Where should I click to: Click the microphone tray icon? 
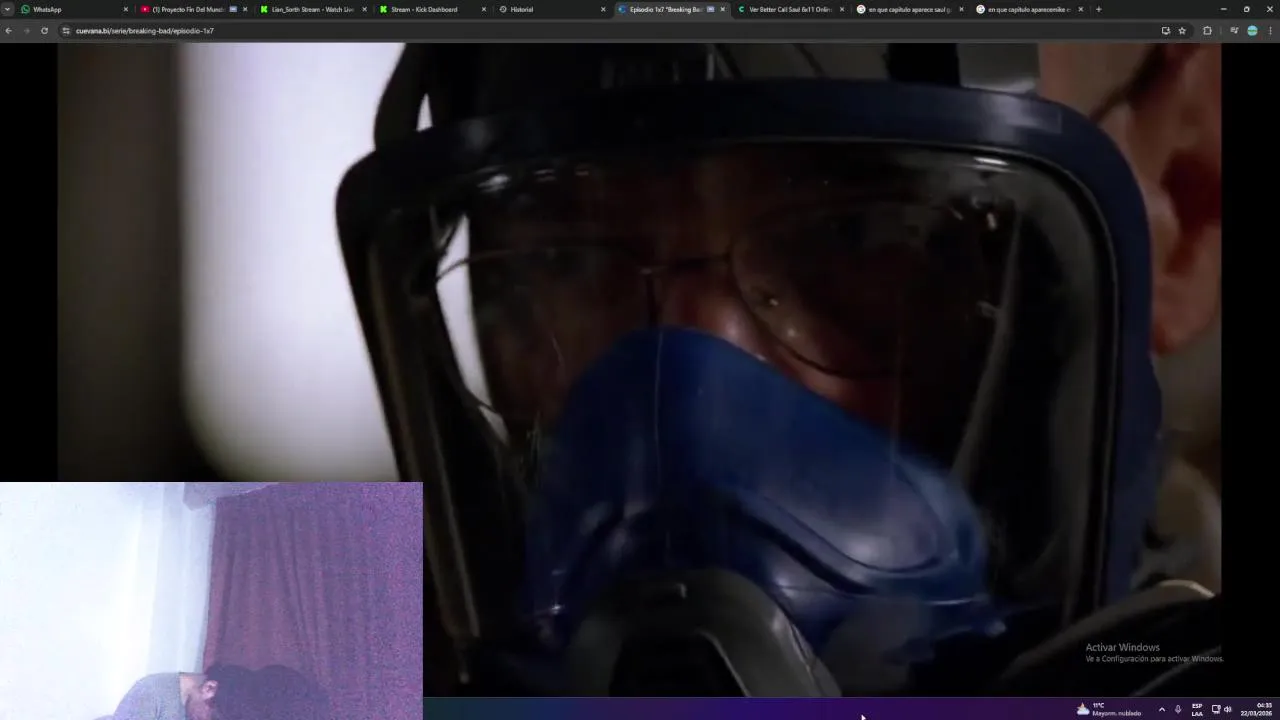click(x=1178, y=709)
